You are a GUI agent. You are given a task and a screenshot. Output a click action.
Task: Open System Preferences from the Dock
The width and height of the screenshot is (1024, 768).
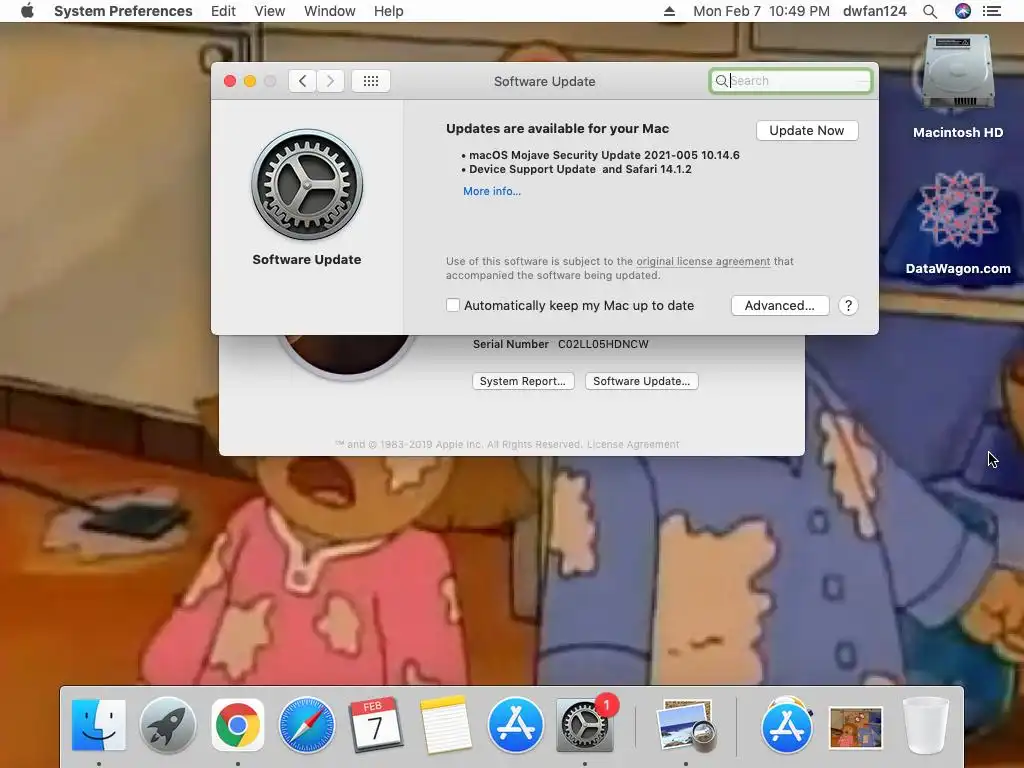click(584, 725)
